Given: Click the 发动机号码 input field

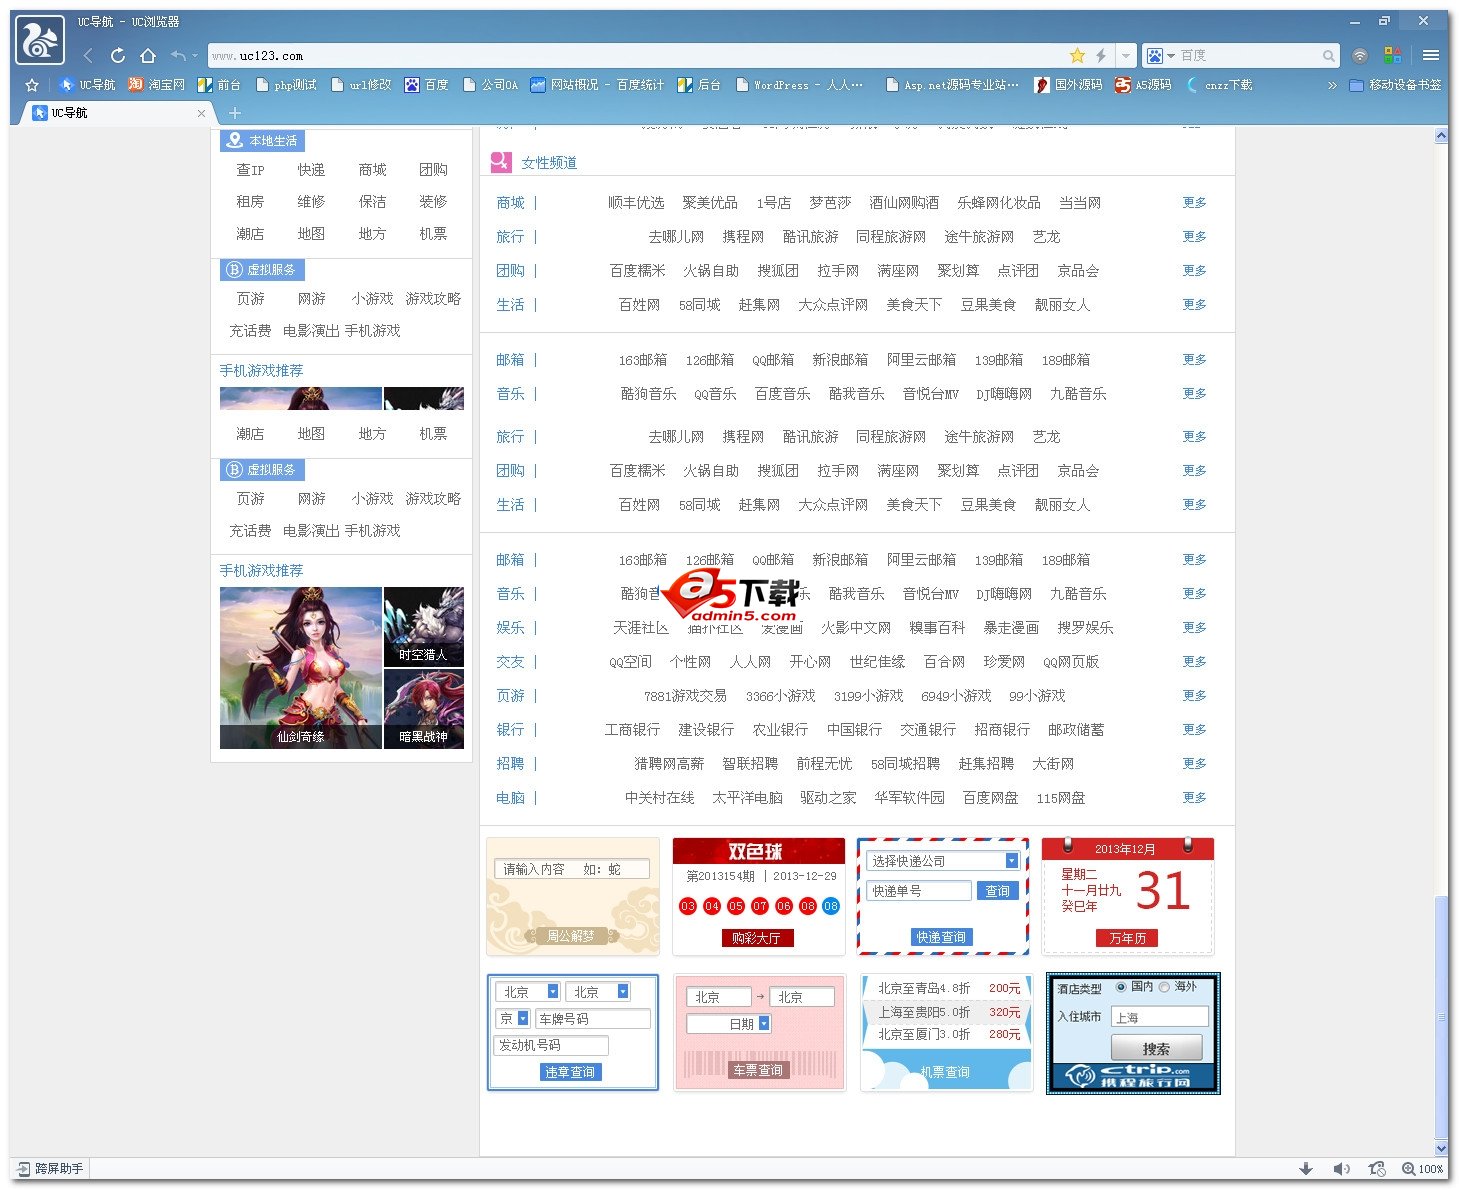Looking at the screenshot, I should (x=551, y=1046).
